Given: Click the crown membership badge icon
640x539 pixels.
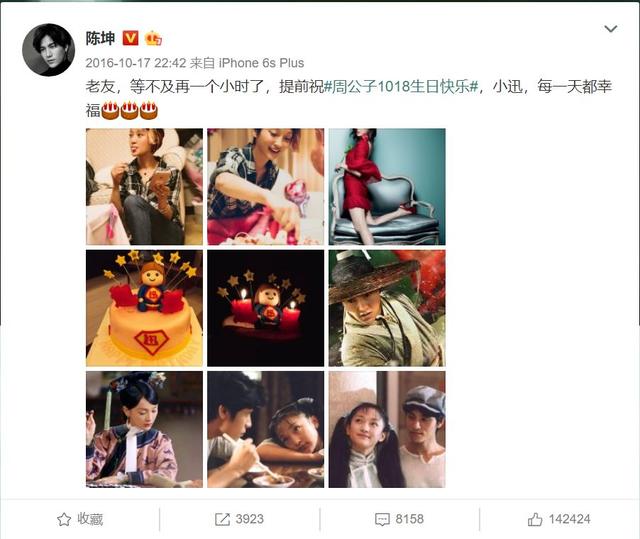Looking at the screenshot, I should [153, 38].
